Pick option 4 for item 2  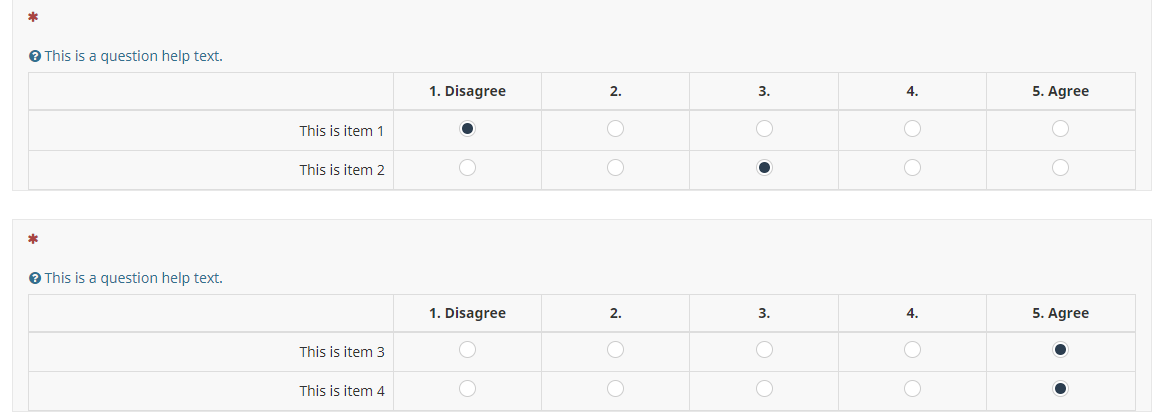tap(912, 168)
